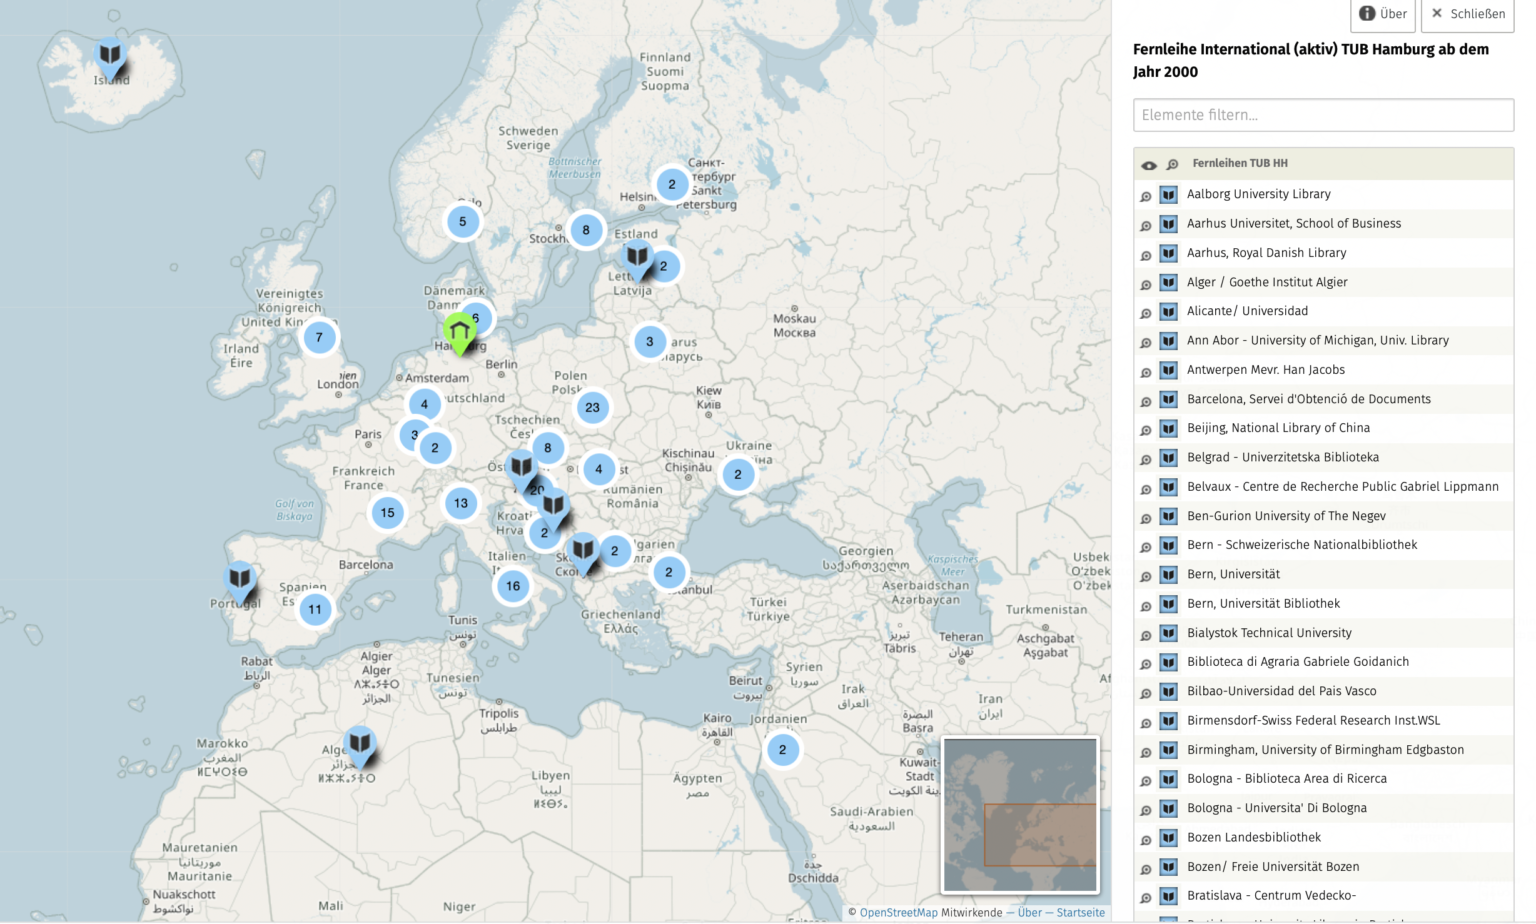The height and width of the screenshot is (924, 1536).
Task: Click the green Hamburg home marker
Action: coord(459,333)
